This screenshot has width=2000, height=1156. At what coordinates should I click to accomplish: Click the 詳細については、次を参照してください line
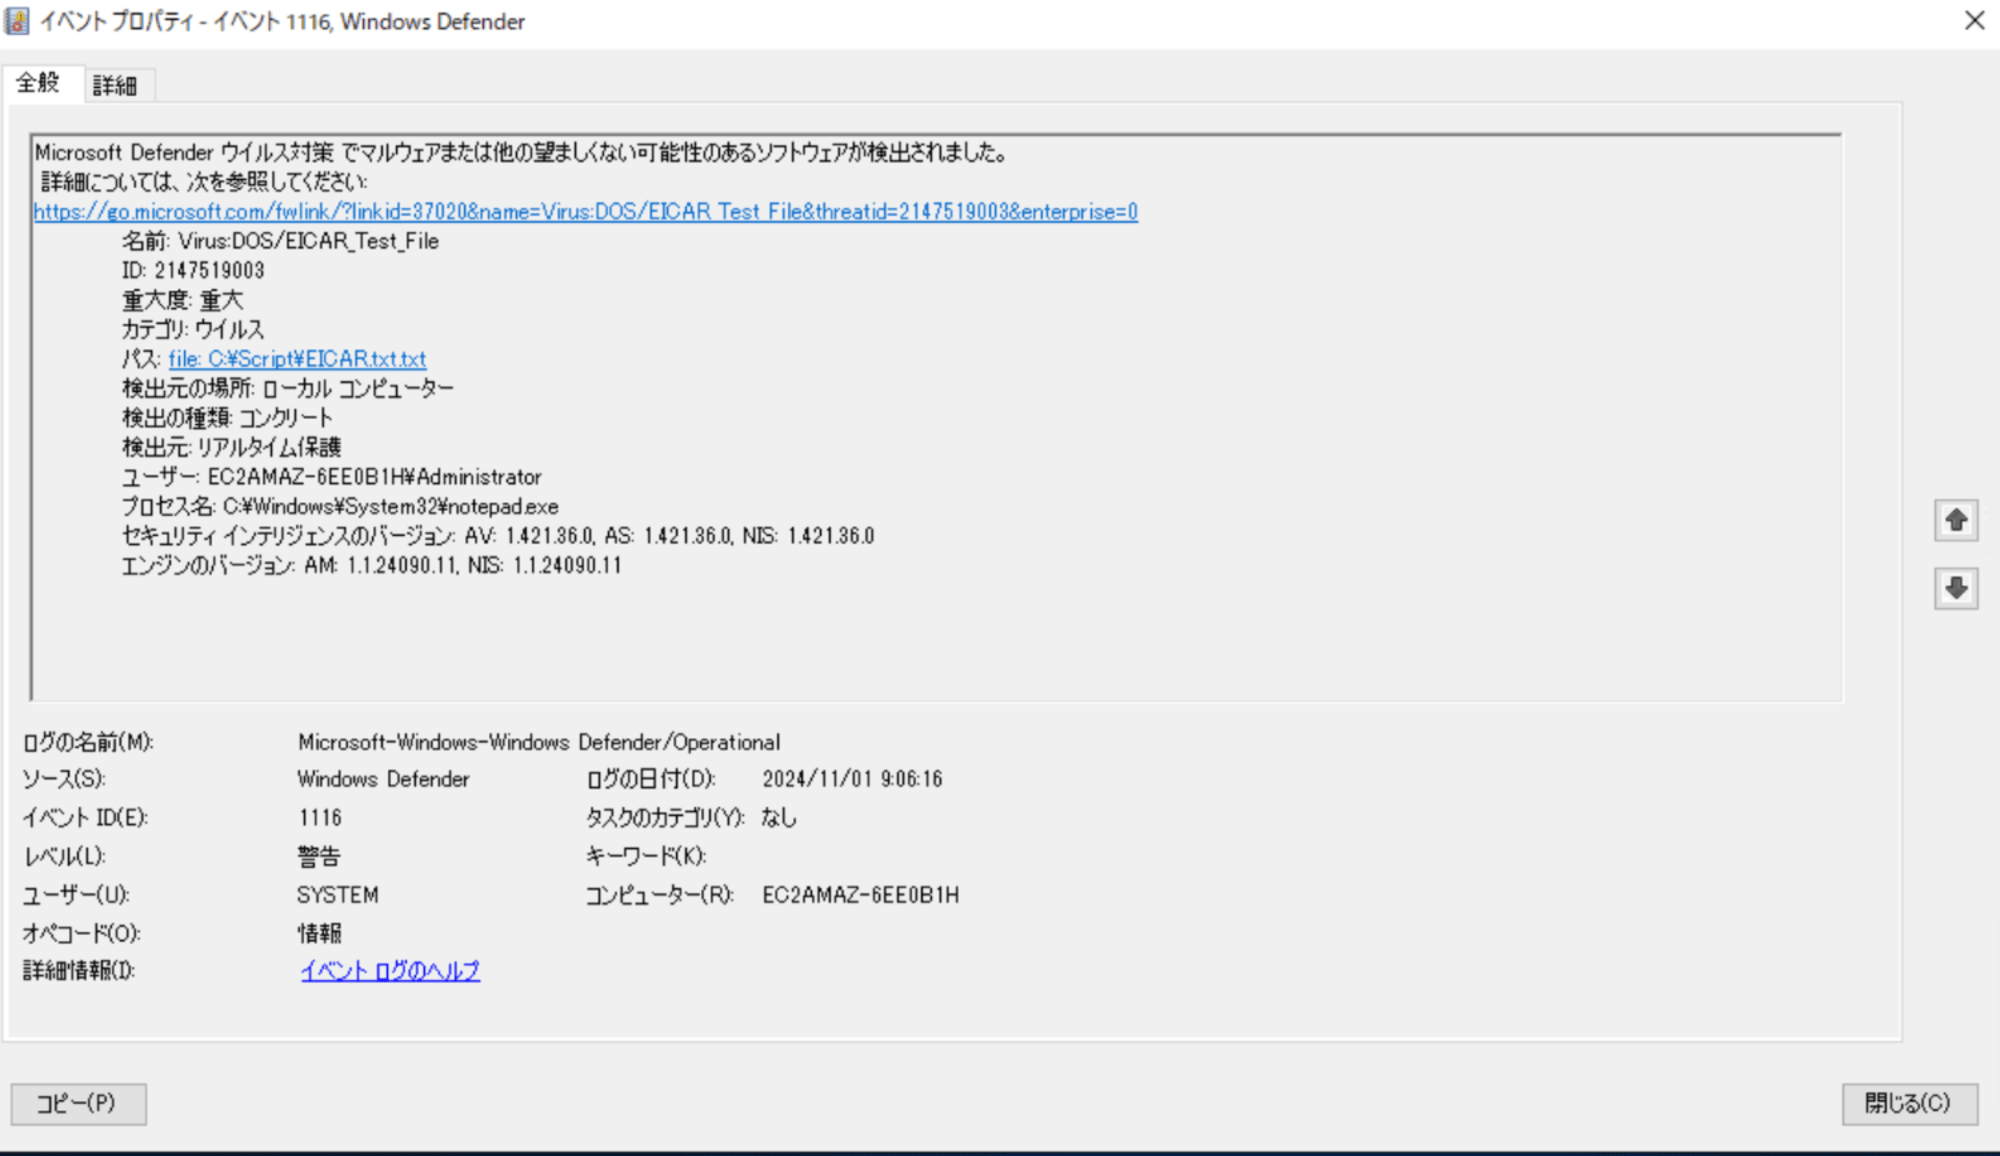pyautogui.click(x=204, y=182)
